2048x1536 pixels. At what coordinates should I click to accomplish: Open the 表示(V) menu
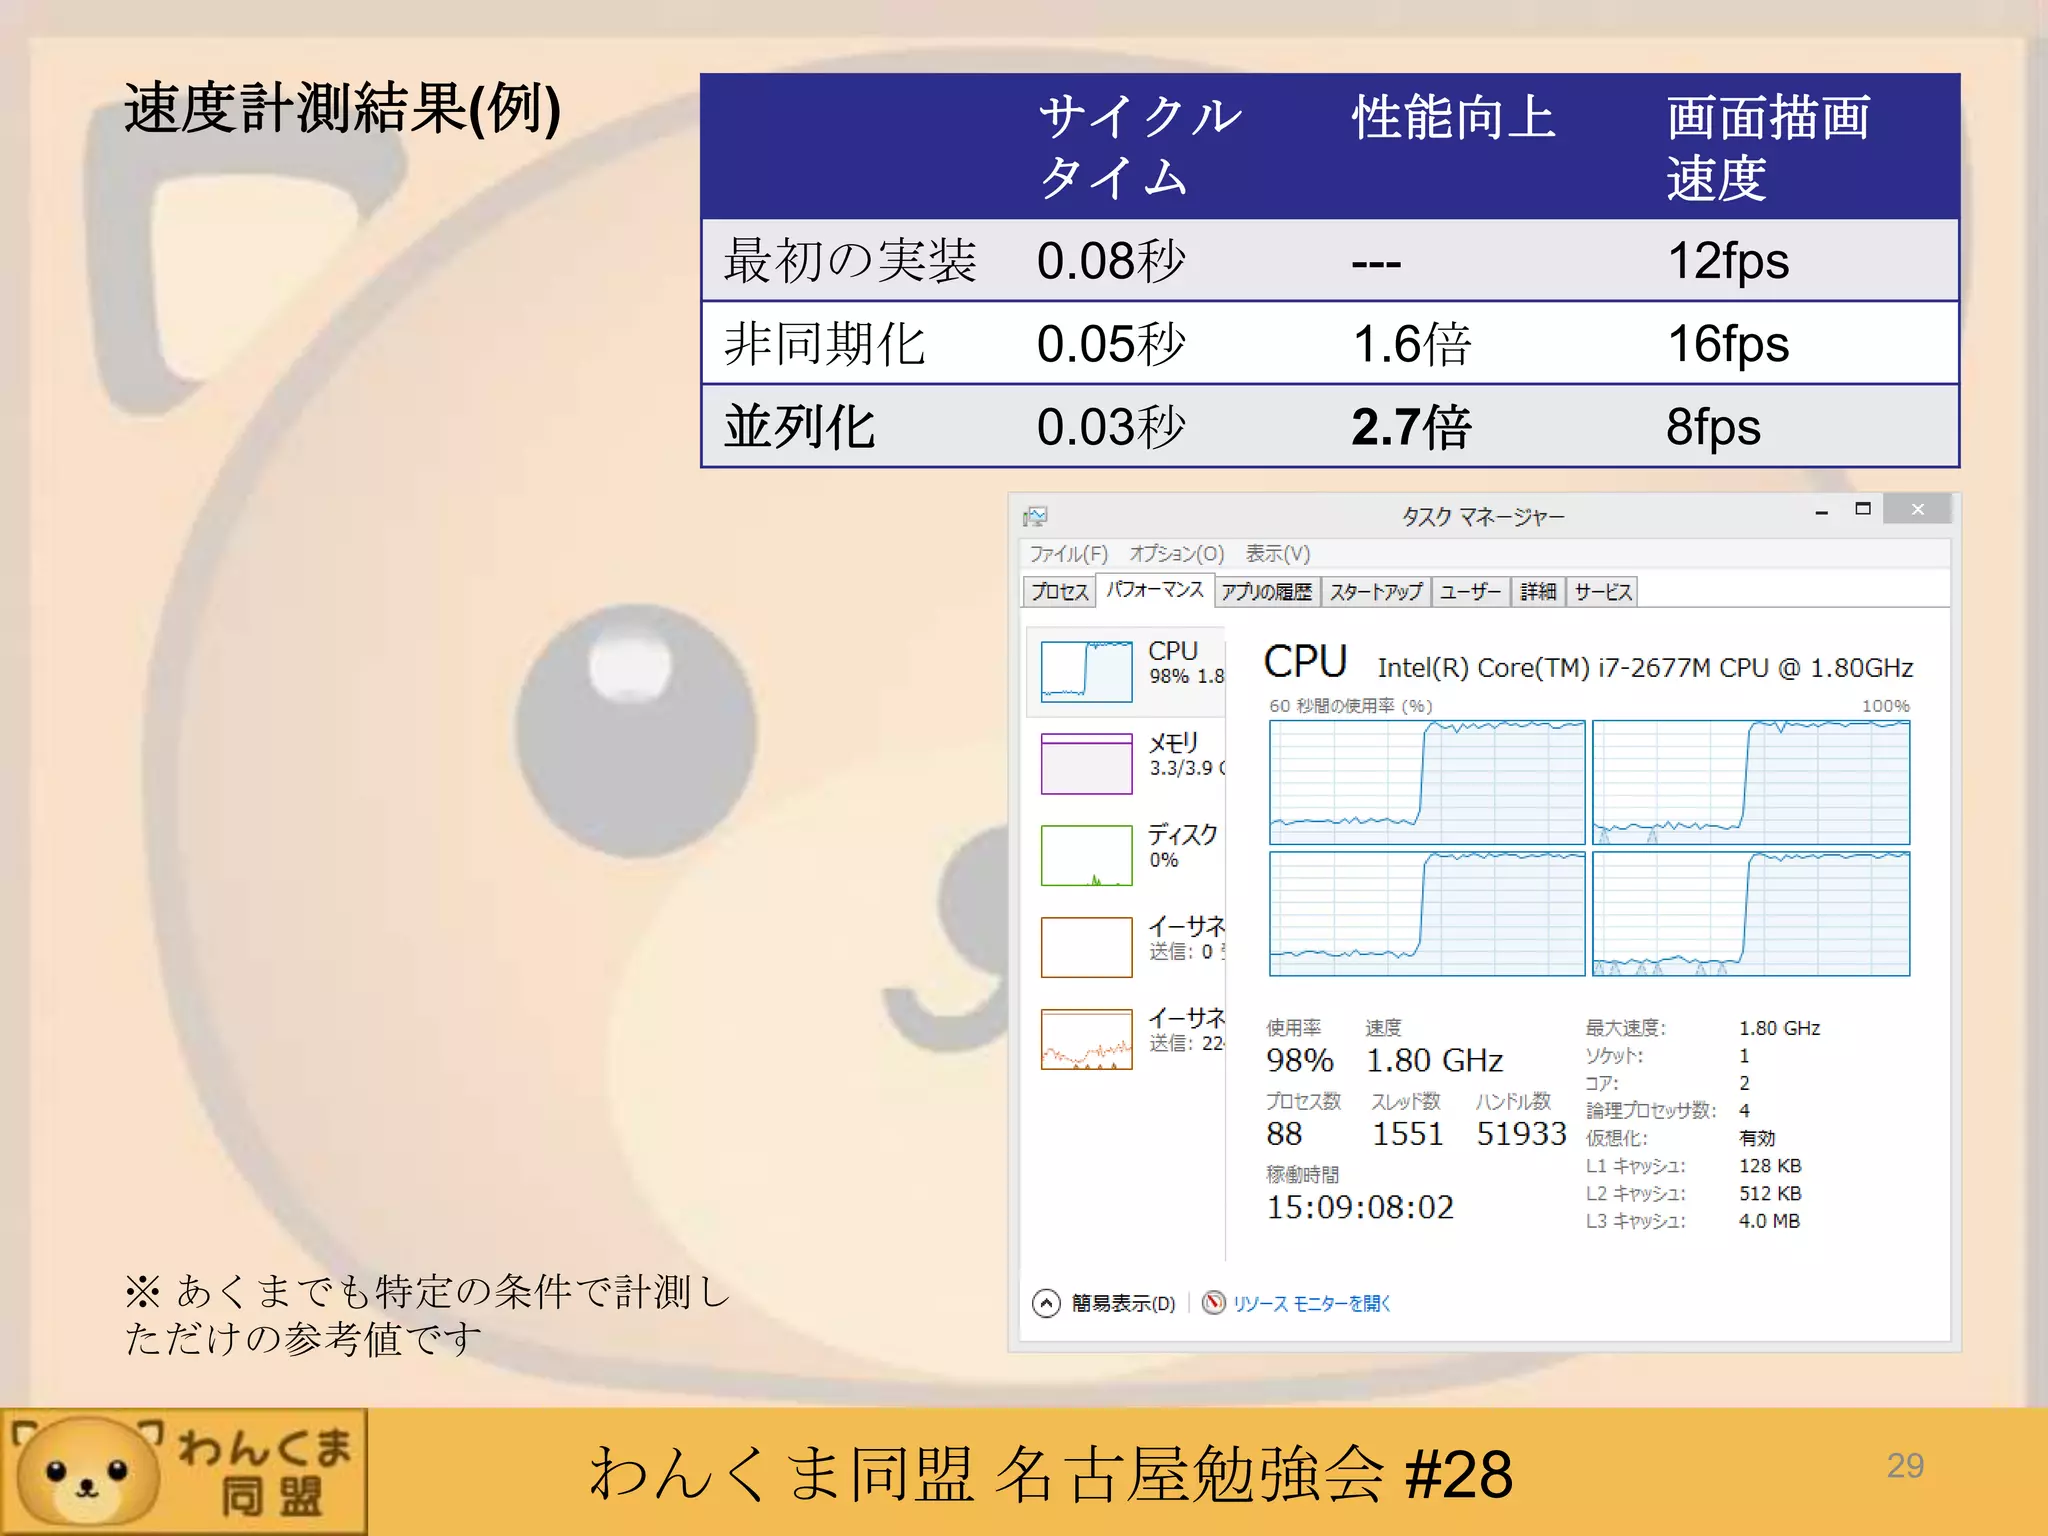1277,553
